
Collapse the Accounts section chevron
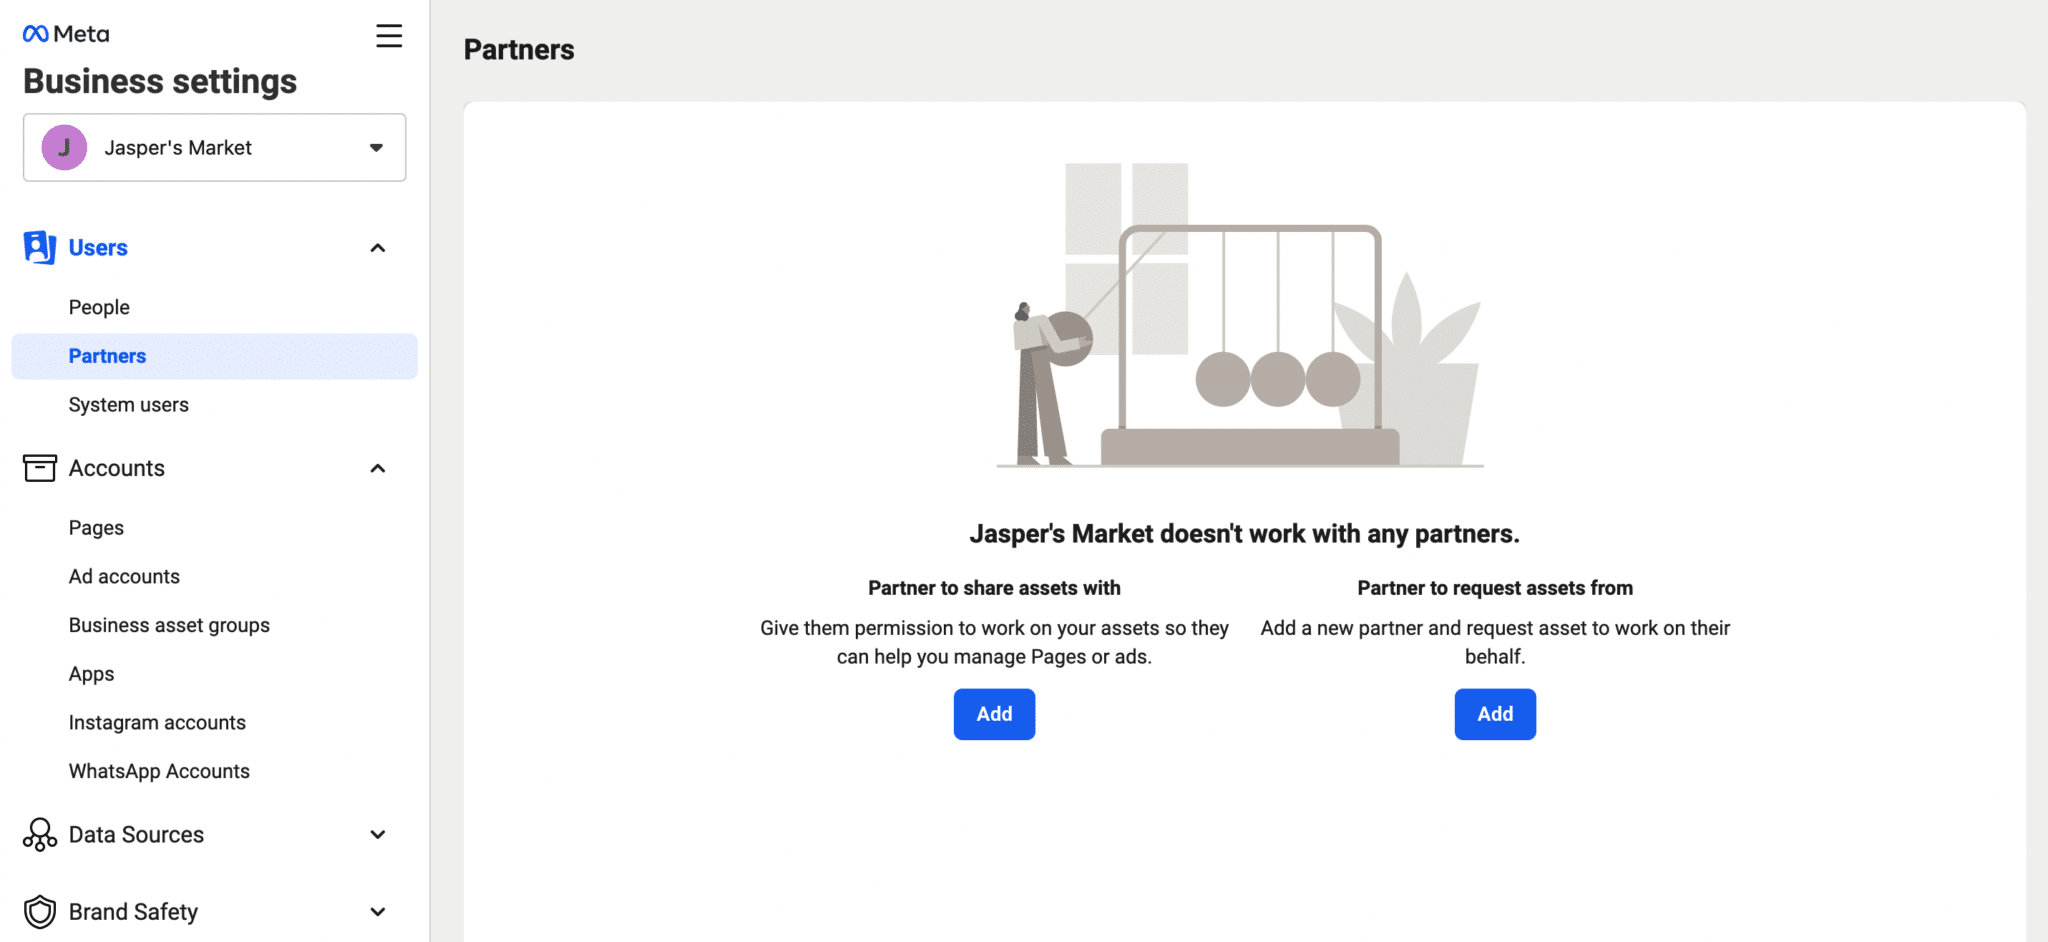tap(378, 468)
